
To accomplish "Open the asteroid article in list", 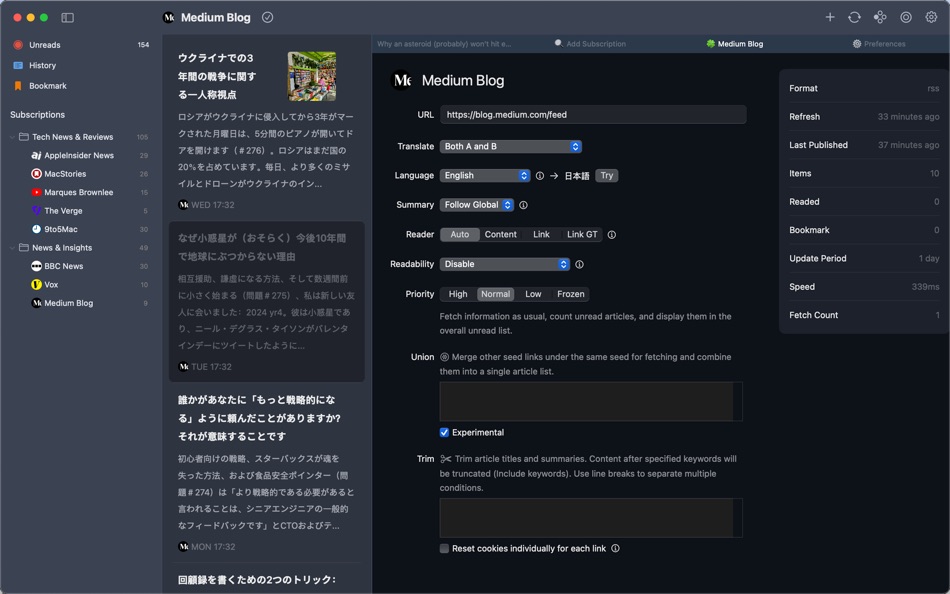I will pyautogui.click(x=267, y=302).
